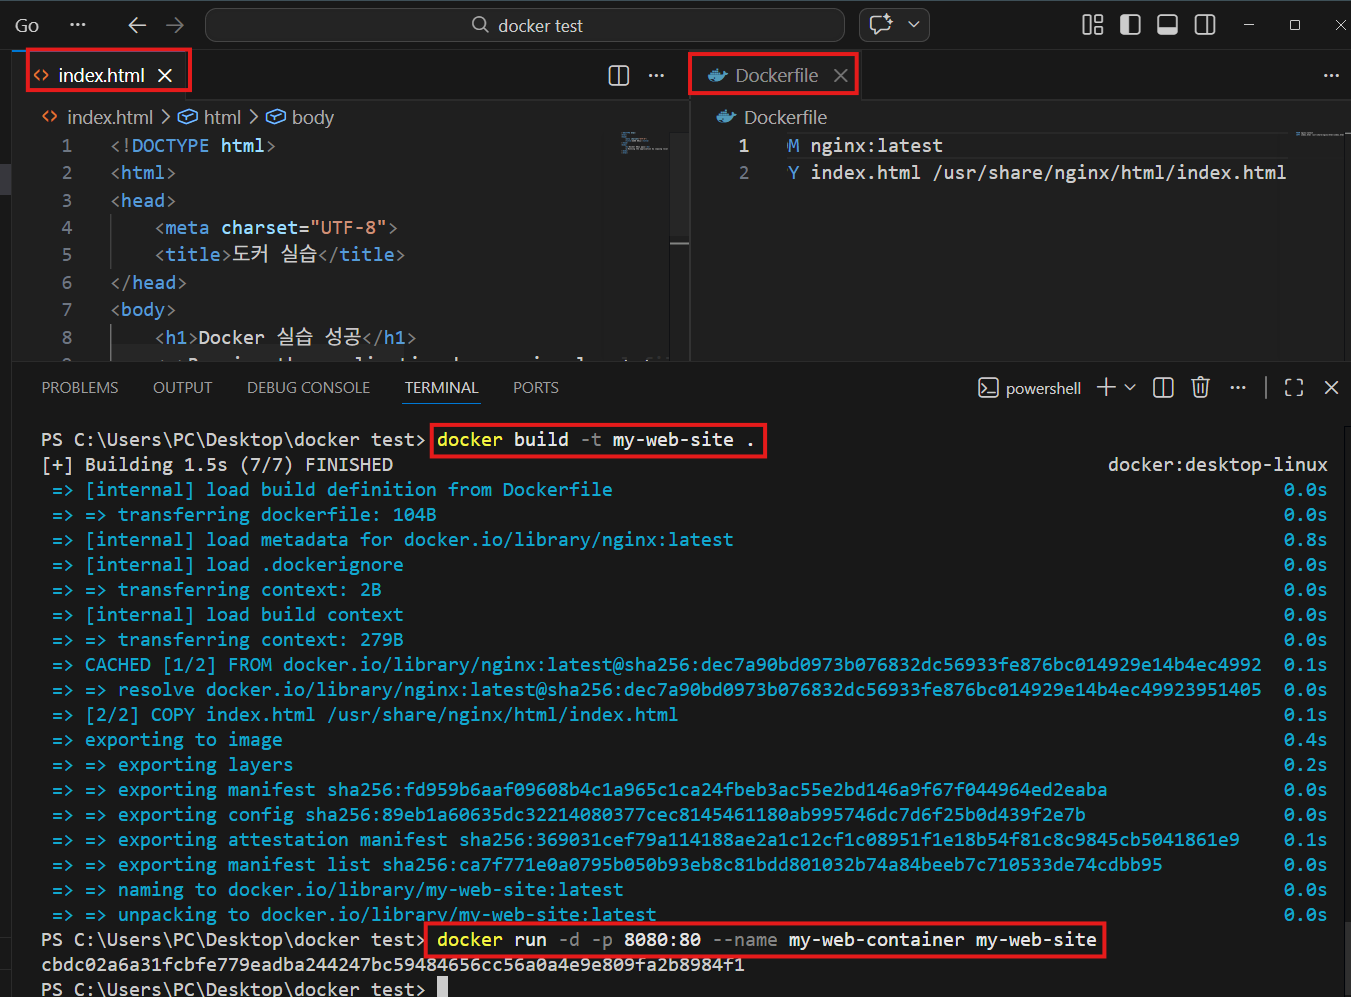This screenshot has width=1351, height=997.
Task: Close the index.html tab
Action: click(x=165, y=75)
